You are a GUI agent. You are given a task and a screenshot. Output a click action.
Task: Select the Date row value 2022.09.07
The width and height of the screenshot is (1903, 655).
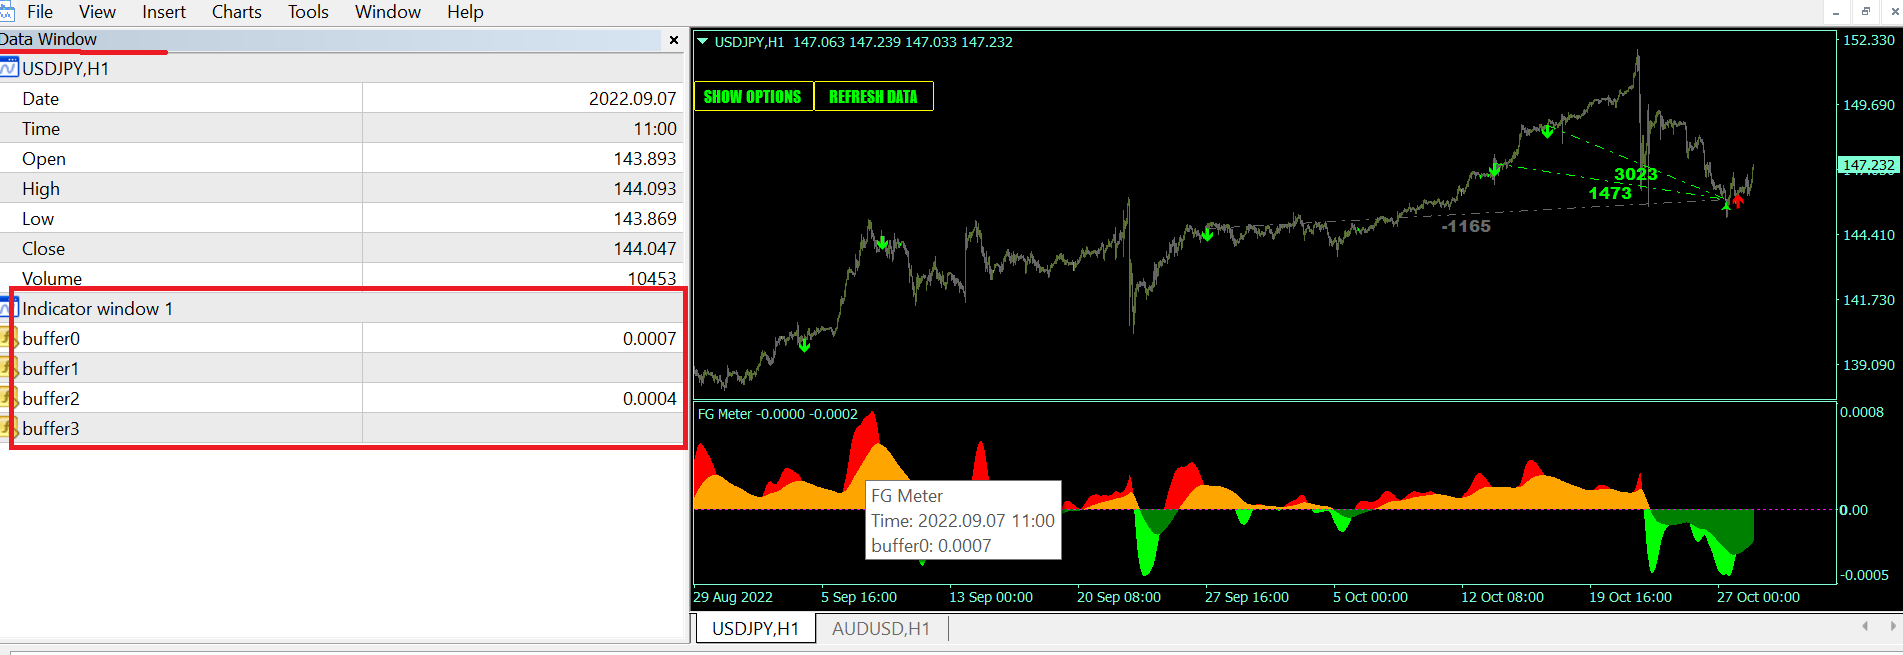632,98
